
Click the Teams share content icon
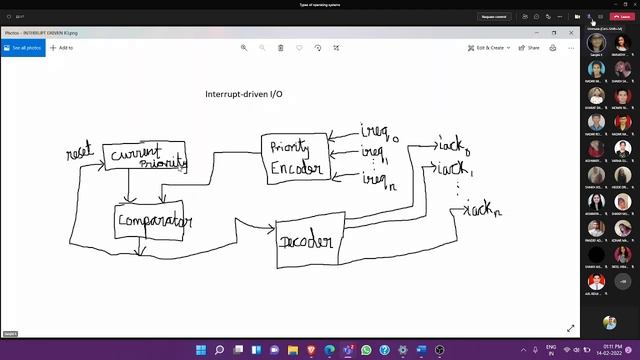coord(600,17)
